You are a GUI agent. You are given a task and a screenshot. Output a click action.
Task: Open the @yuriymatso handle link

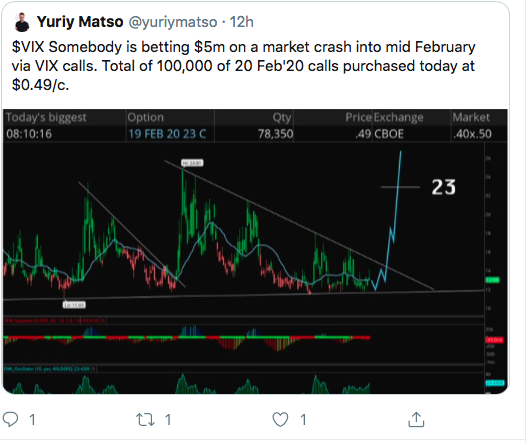tap(173, 22)
